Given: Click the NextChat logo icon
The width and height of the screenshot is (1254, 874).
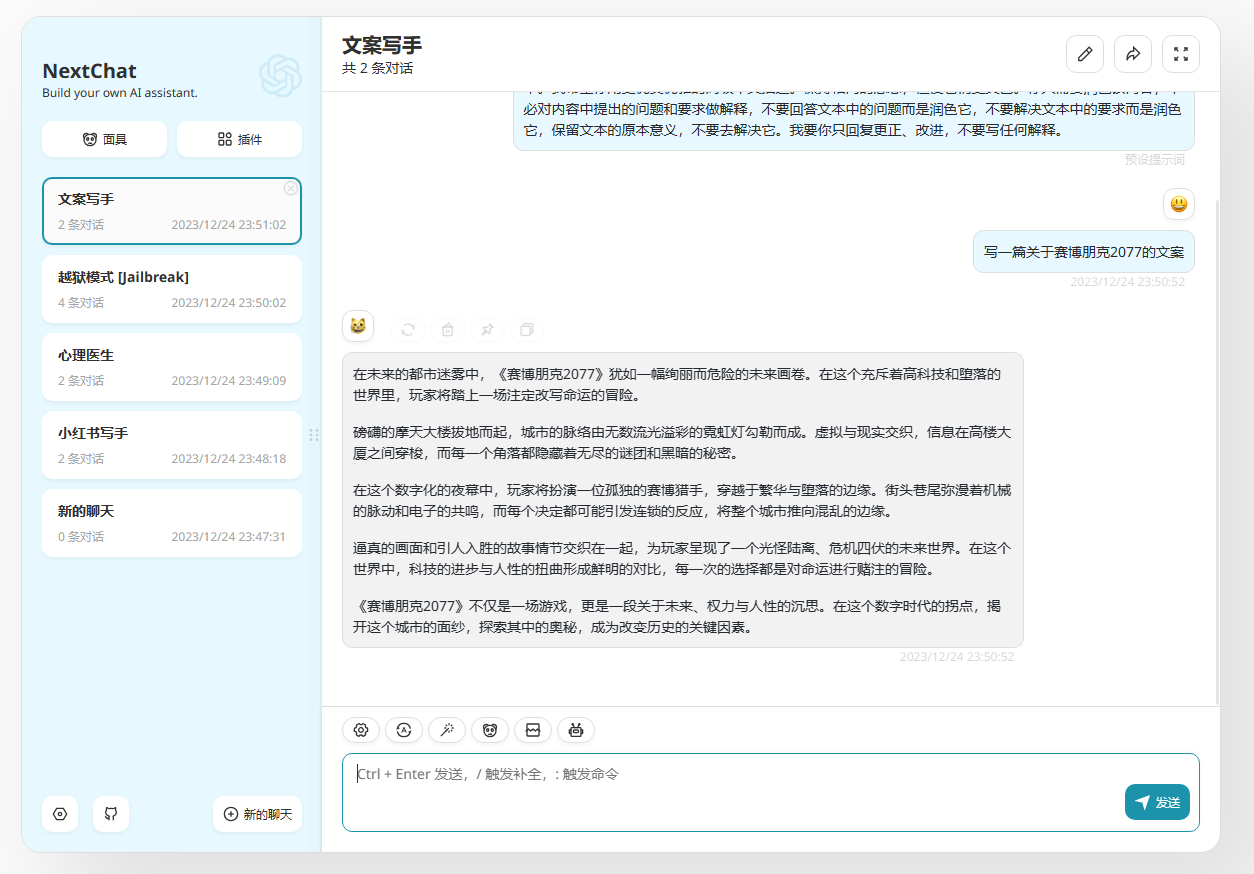Looking at the screenshot, I should [x=280, y=75].
